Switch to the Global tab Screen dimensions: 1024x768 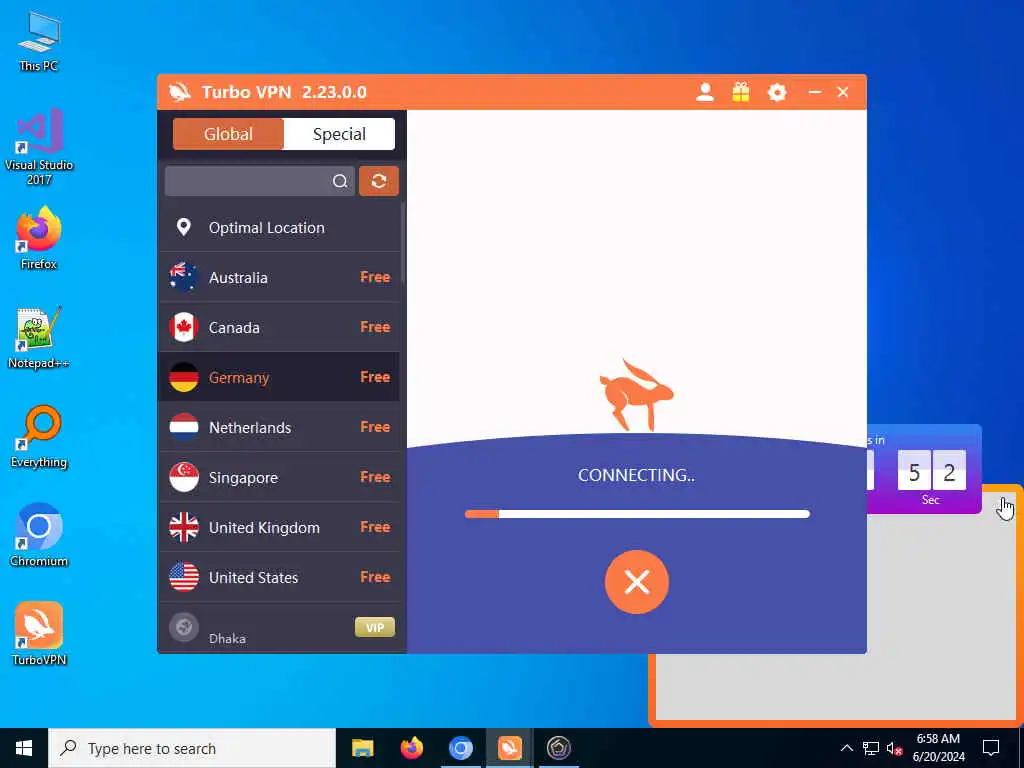[x=228, y=134]
